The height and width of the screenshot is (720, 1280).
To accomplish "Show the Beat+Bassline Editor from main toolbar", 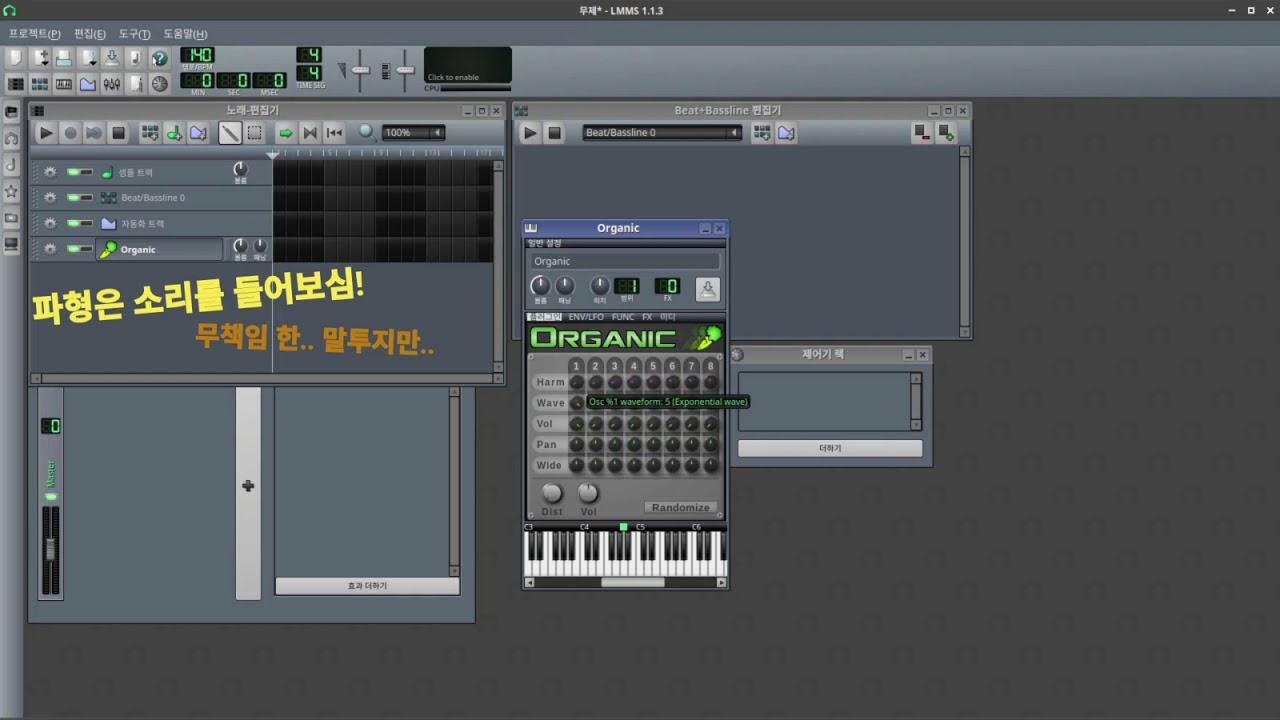I will [x=40, y=84].
